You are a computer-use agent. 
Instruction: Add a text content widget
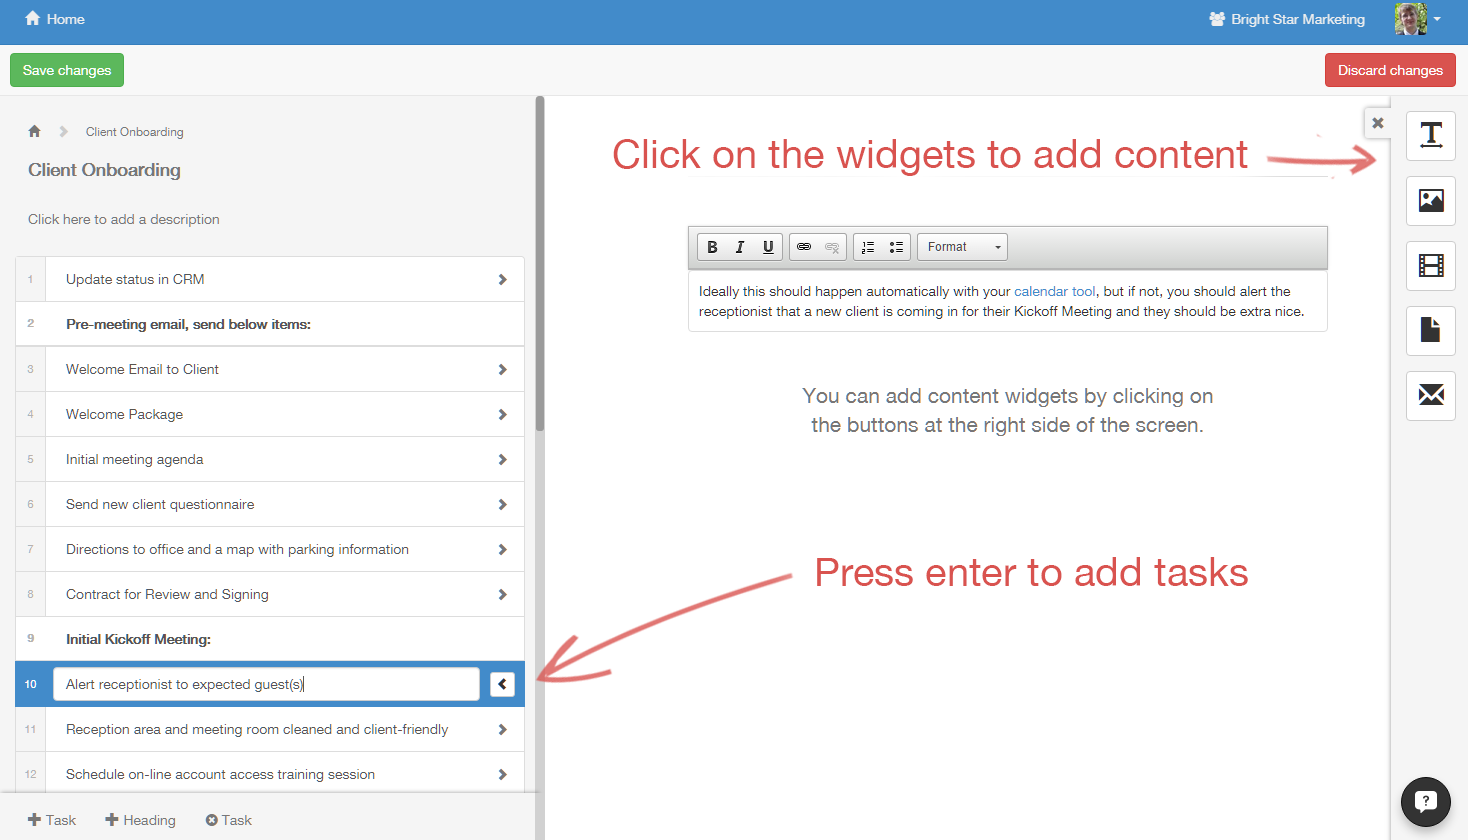tap(1430, 135)
